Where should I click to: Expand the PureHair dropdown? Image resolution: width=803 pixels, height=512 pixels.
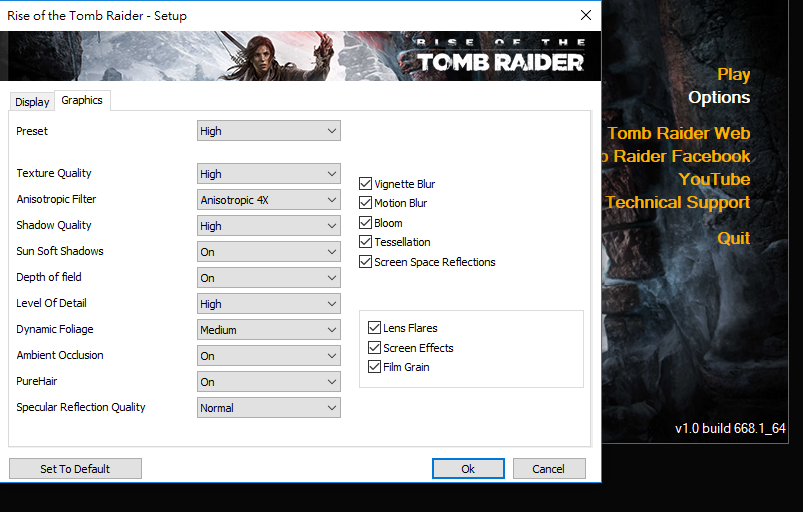(269, 382)
